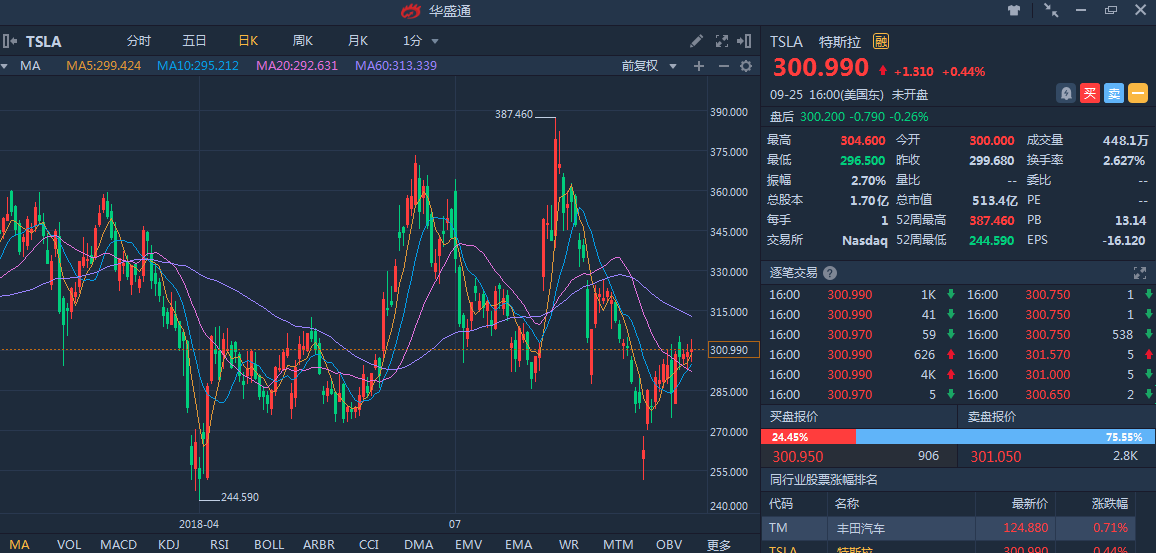The image size is (1156, 553).
Task: Expand the chart to fullscreen
Action: (x=722, y=41)
